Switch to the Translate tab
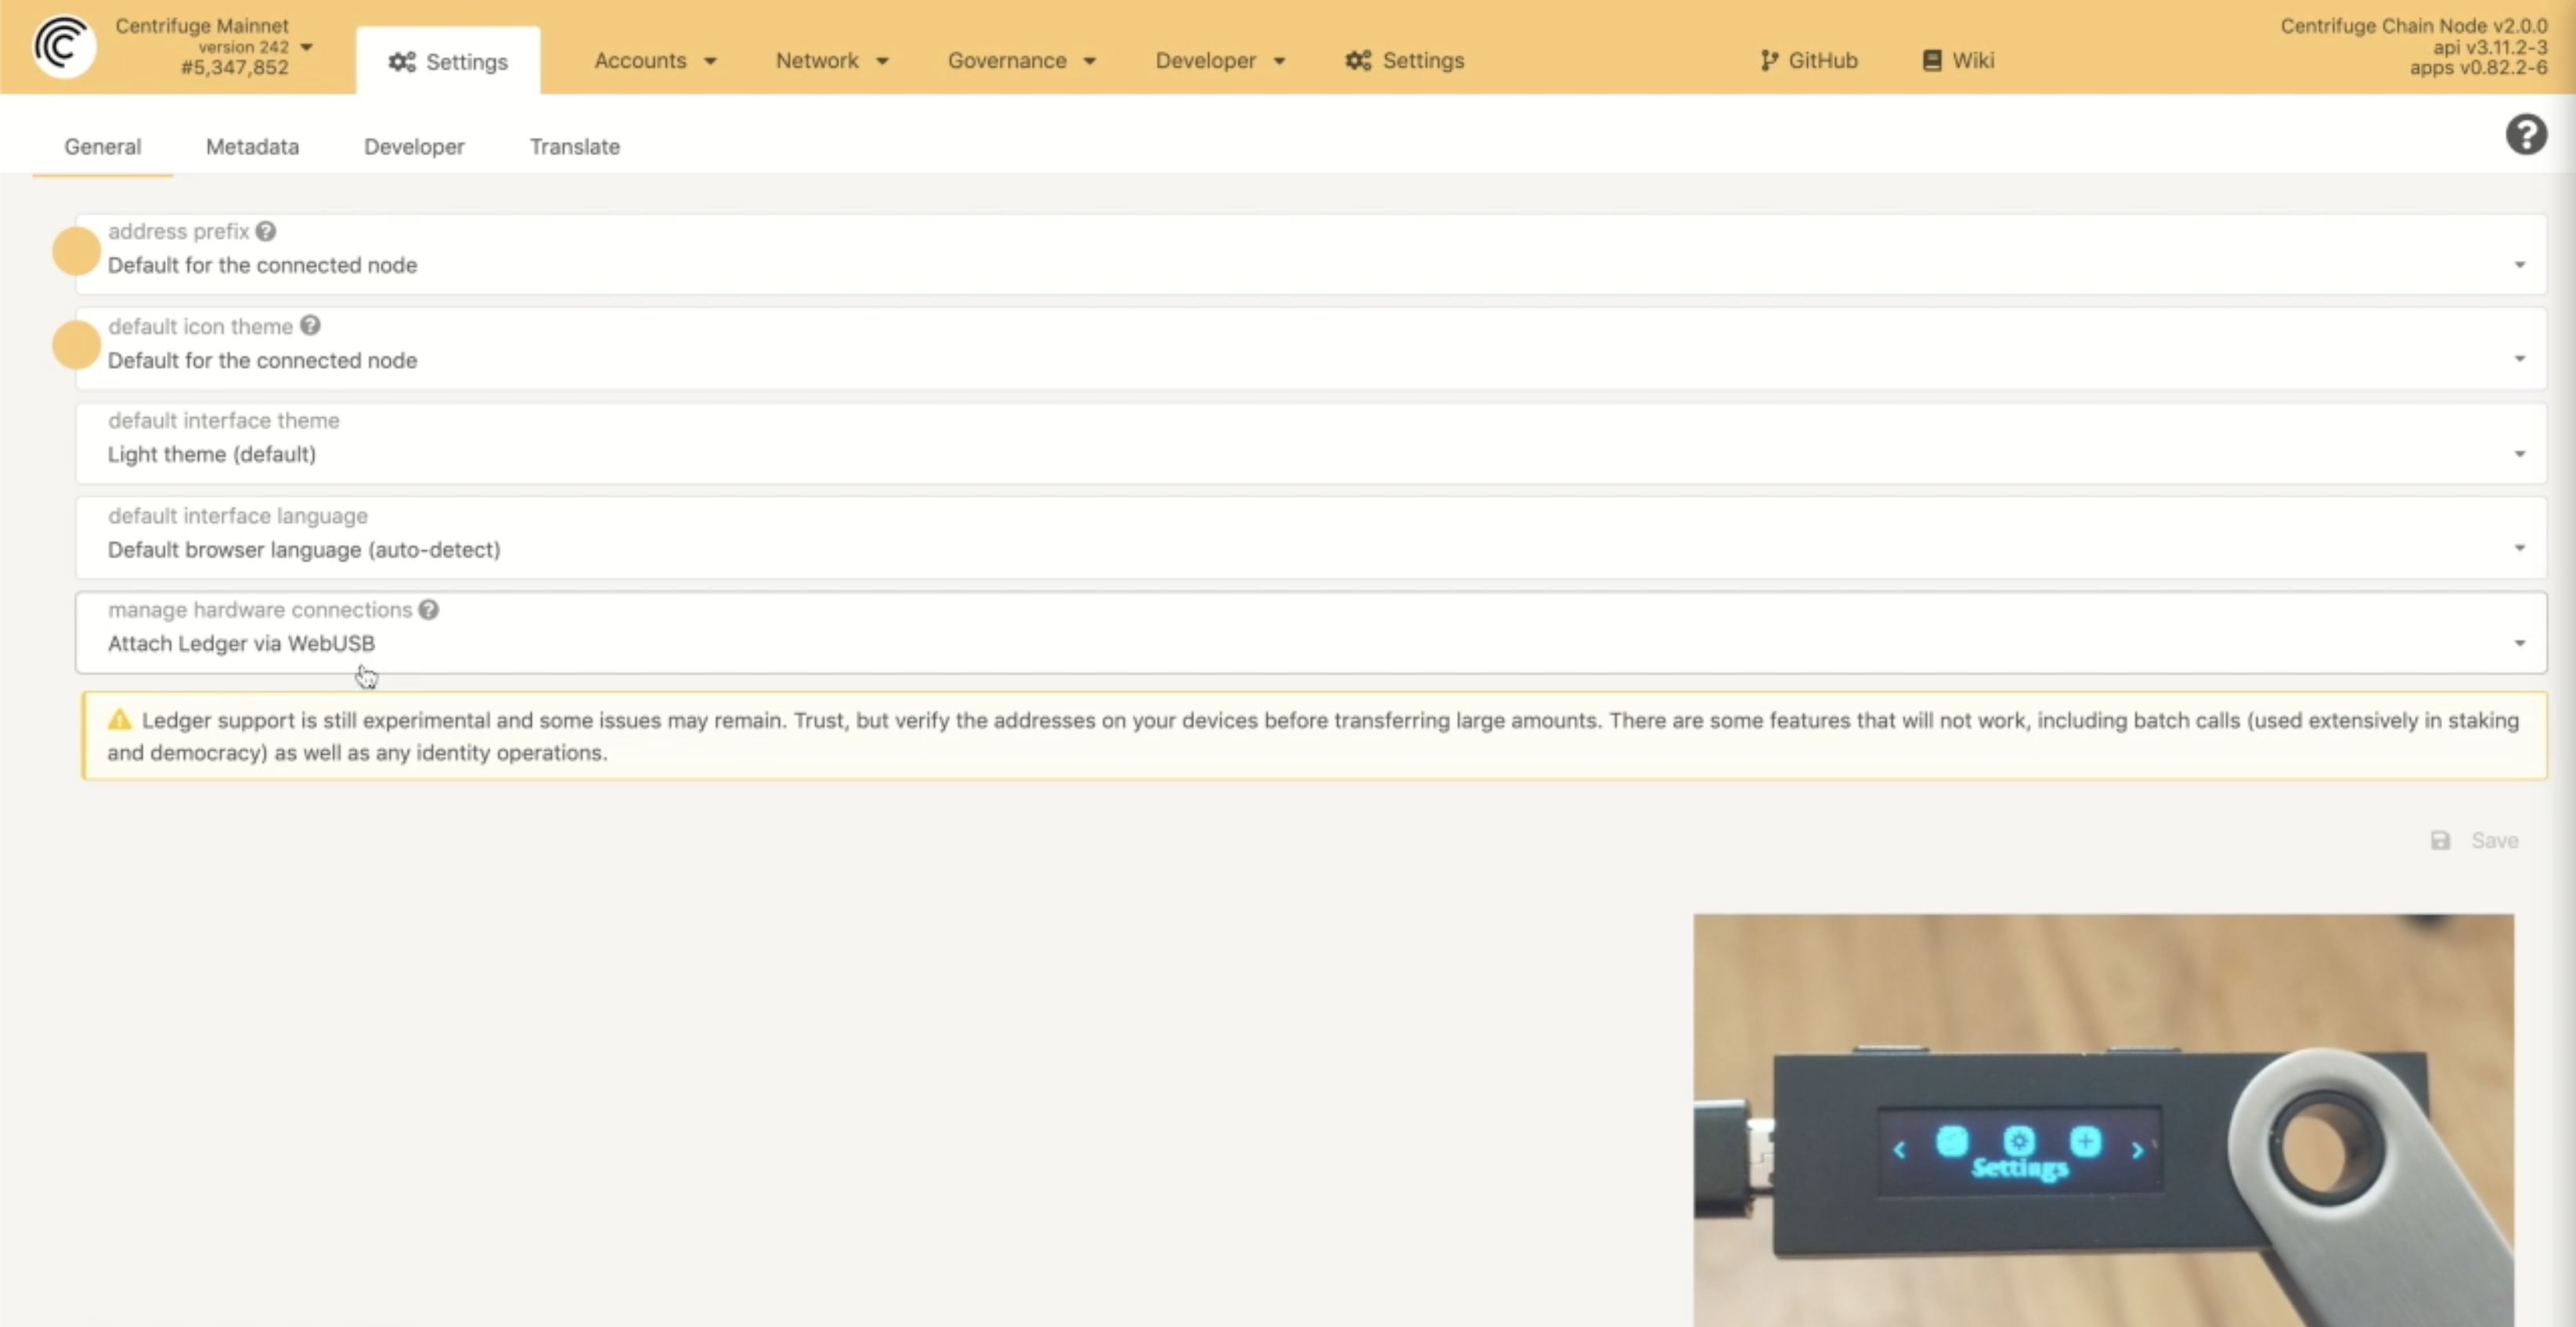Viewport: 2576px width, 1327px height. coord(574,146)
